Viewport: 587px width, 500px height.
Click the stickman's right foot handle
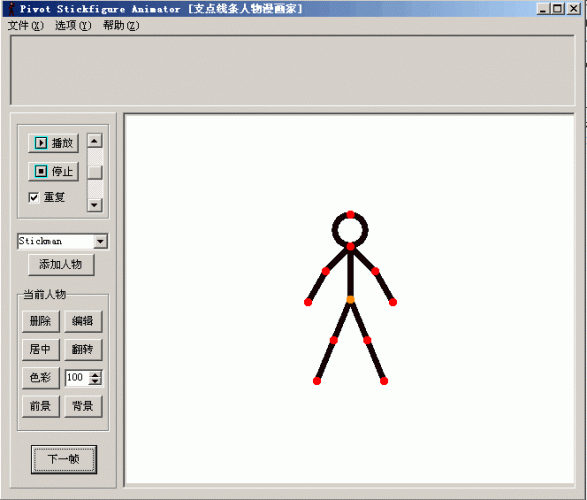pos(384,381)
